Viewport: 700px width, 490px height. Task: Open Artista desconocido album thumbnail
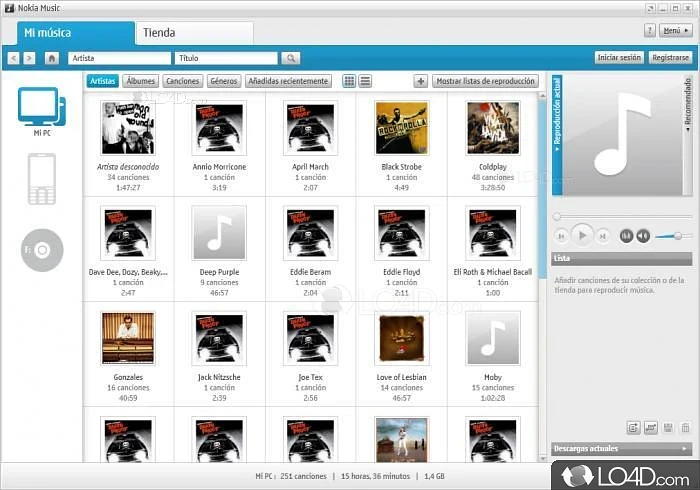(128, 128)
